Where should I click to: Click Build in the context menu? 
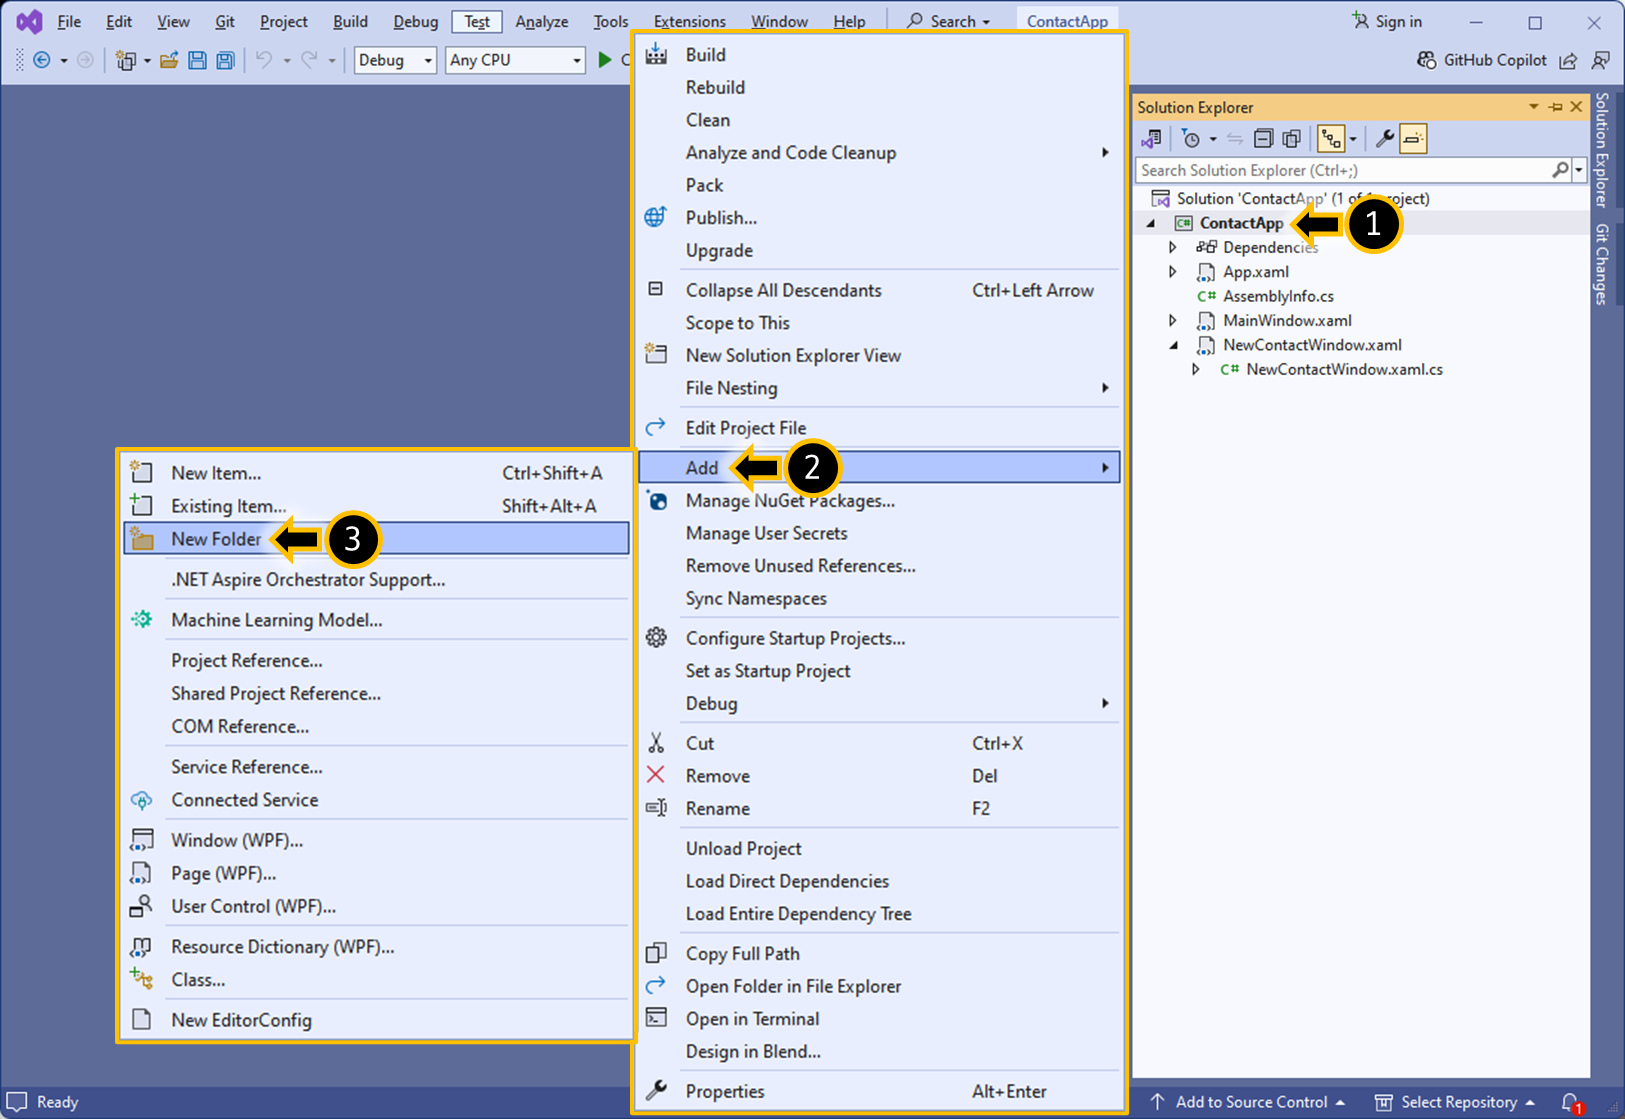pyautogui.click(x=879, y=55)
